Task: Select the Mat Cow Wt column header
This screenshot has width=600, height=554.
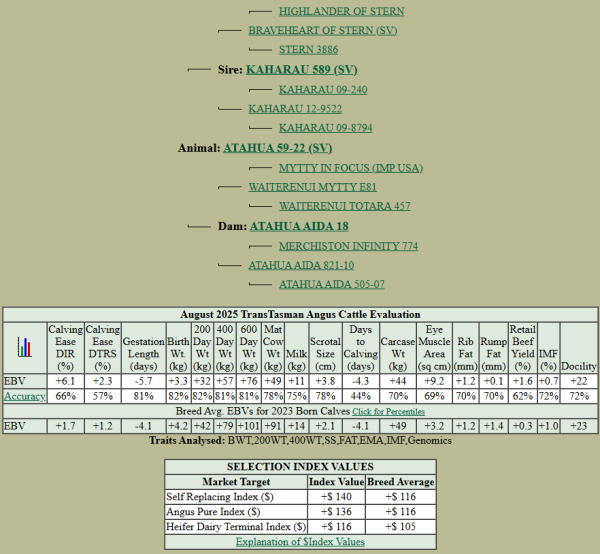Action: [x=273, y=348]
